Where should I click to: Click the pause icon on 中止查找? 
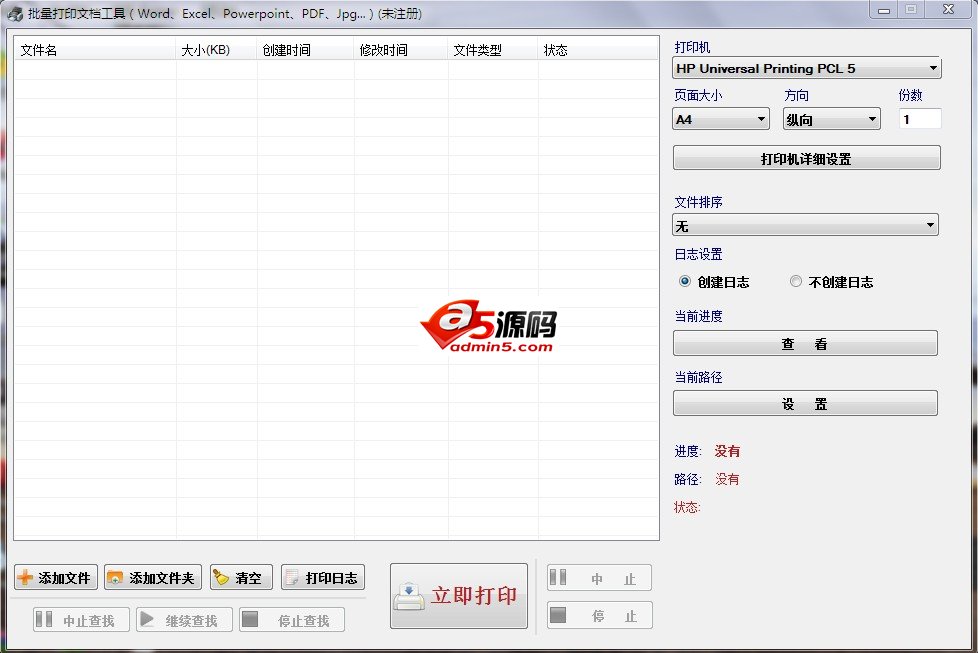point(44,619)
